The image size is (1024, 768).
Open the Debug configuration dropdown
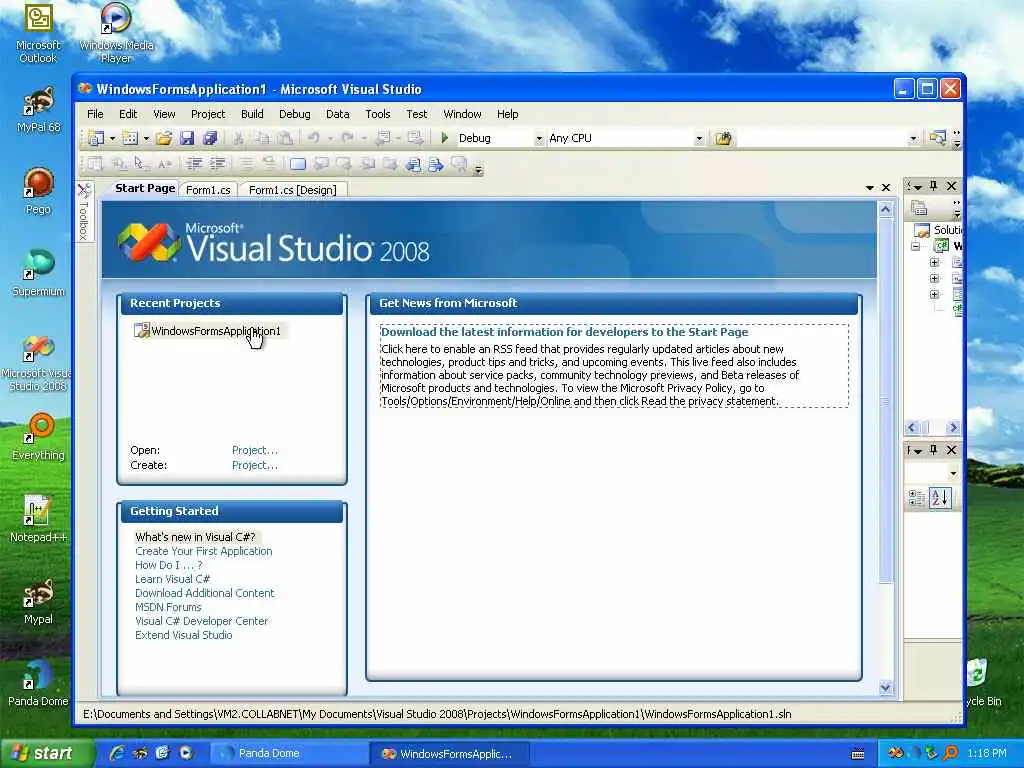(539, 138)
